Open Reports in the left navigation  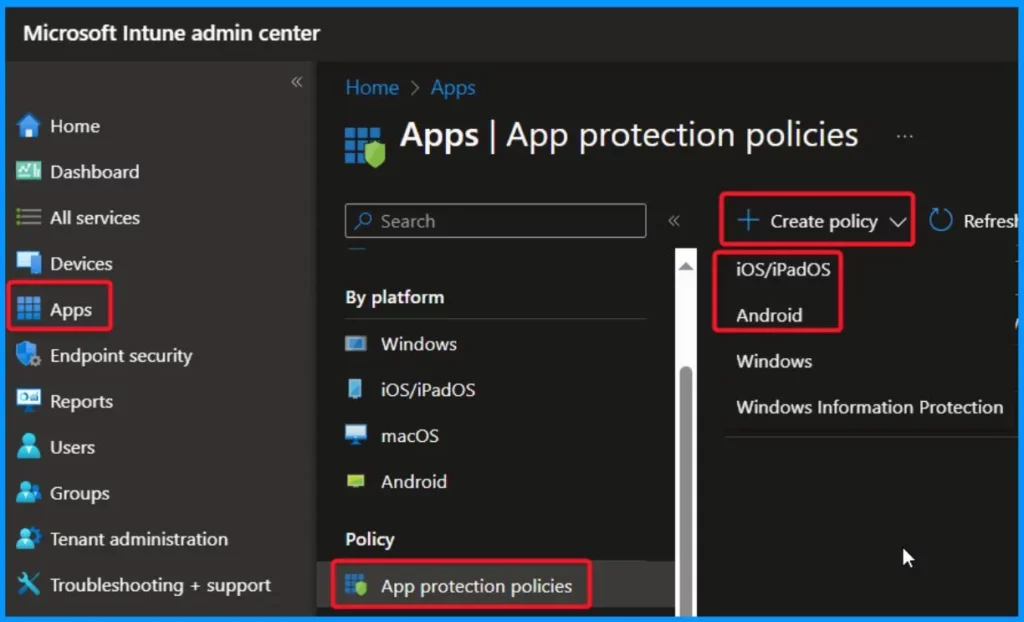coord(81,401)
